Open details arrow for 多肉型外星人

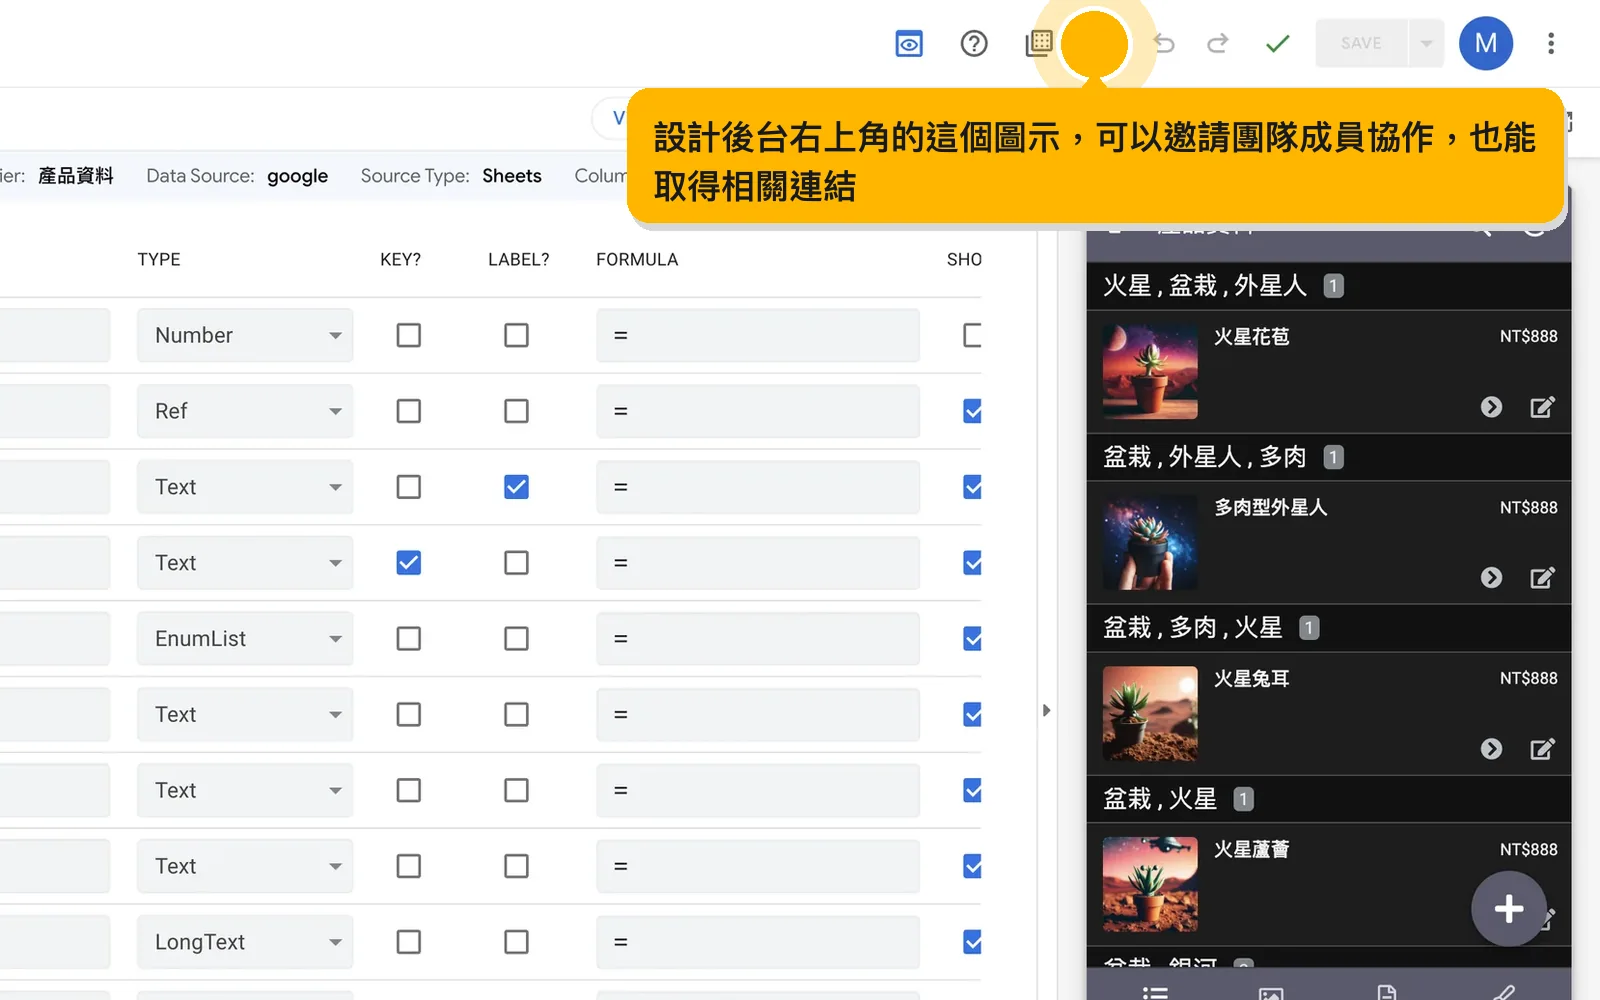[1491, 578]
